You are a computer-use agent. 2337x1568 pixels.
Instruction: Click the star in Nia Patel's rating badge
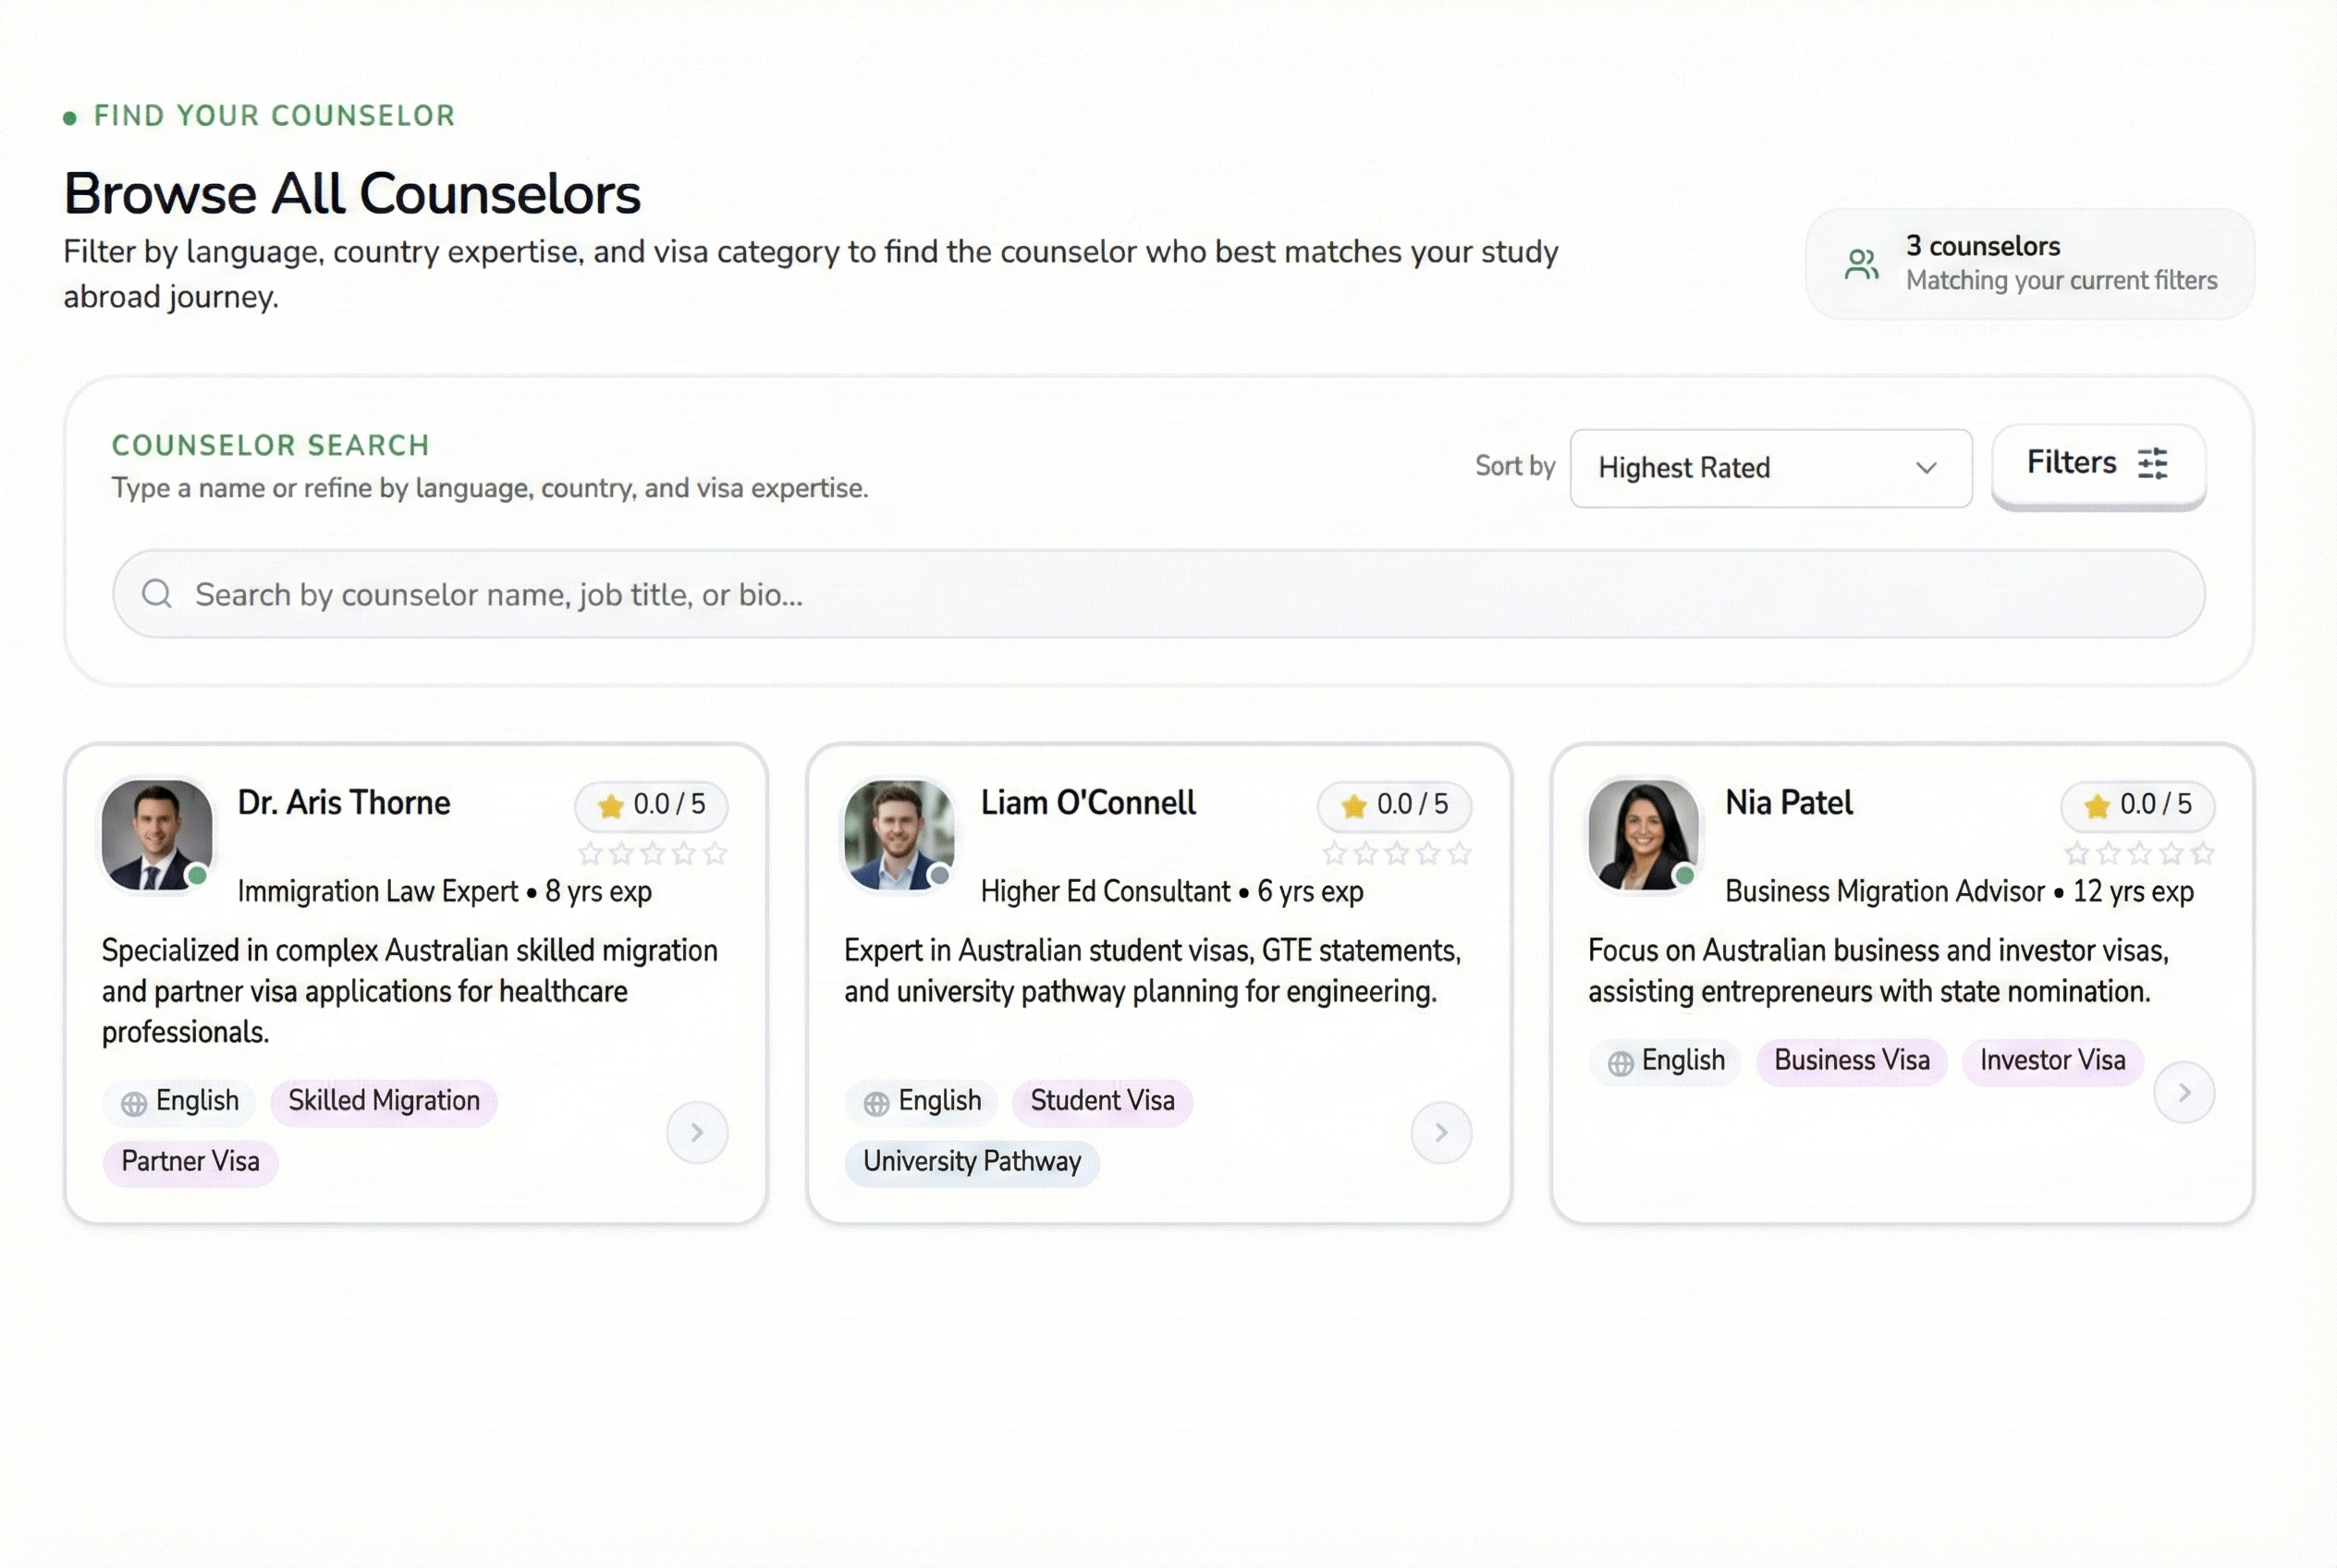coord(2096,806)
